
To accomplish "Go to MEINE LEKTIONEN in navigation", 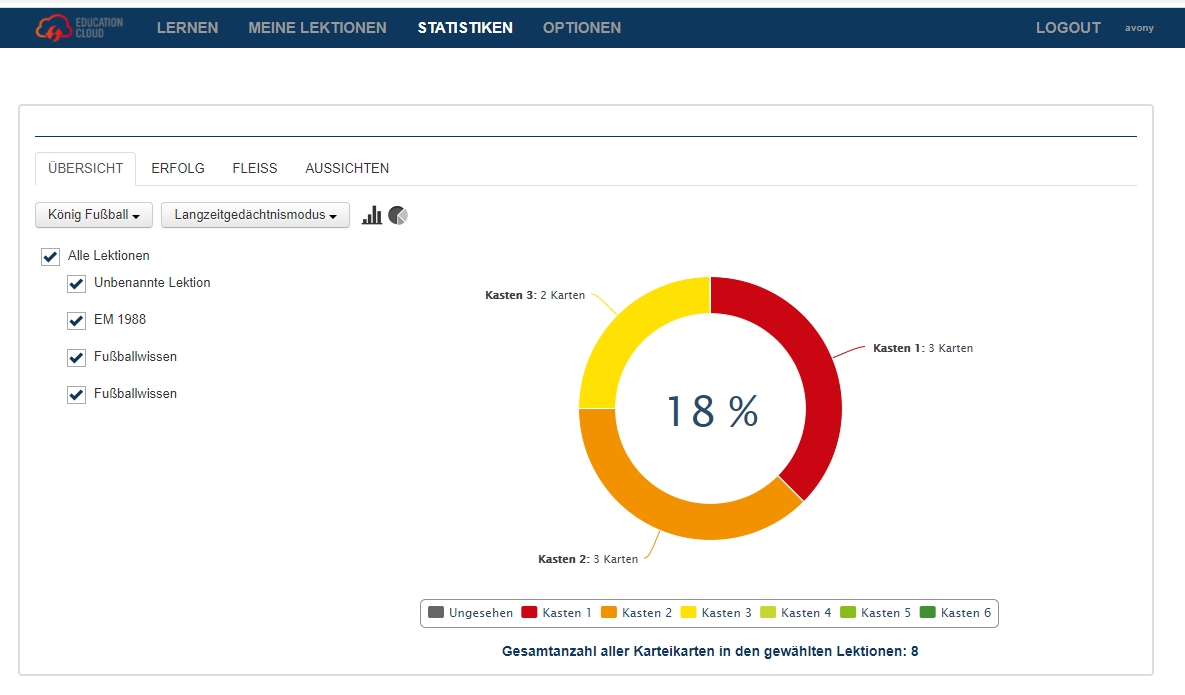I will click(x=317, y=28).
